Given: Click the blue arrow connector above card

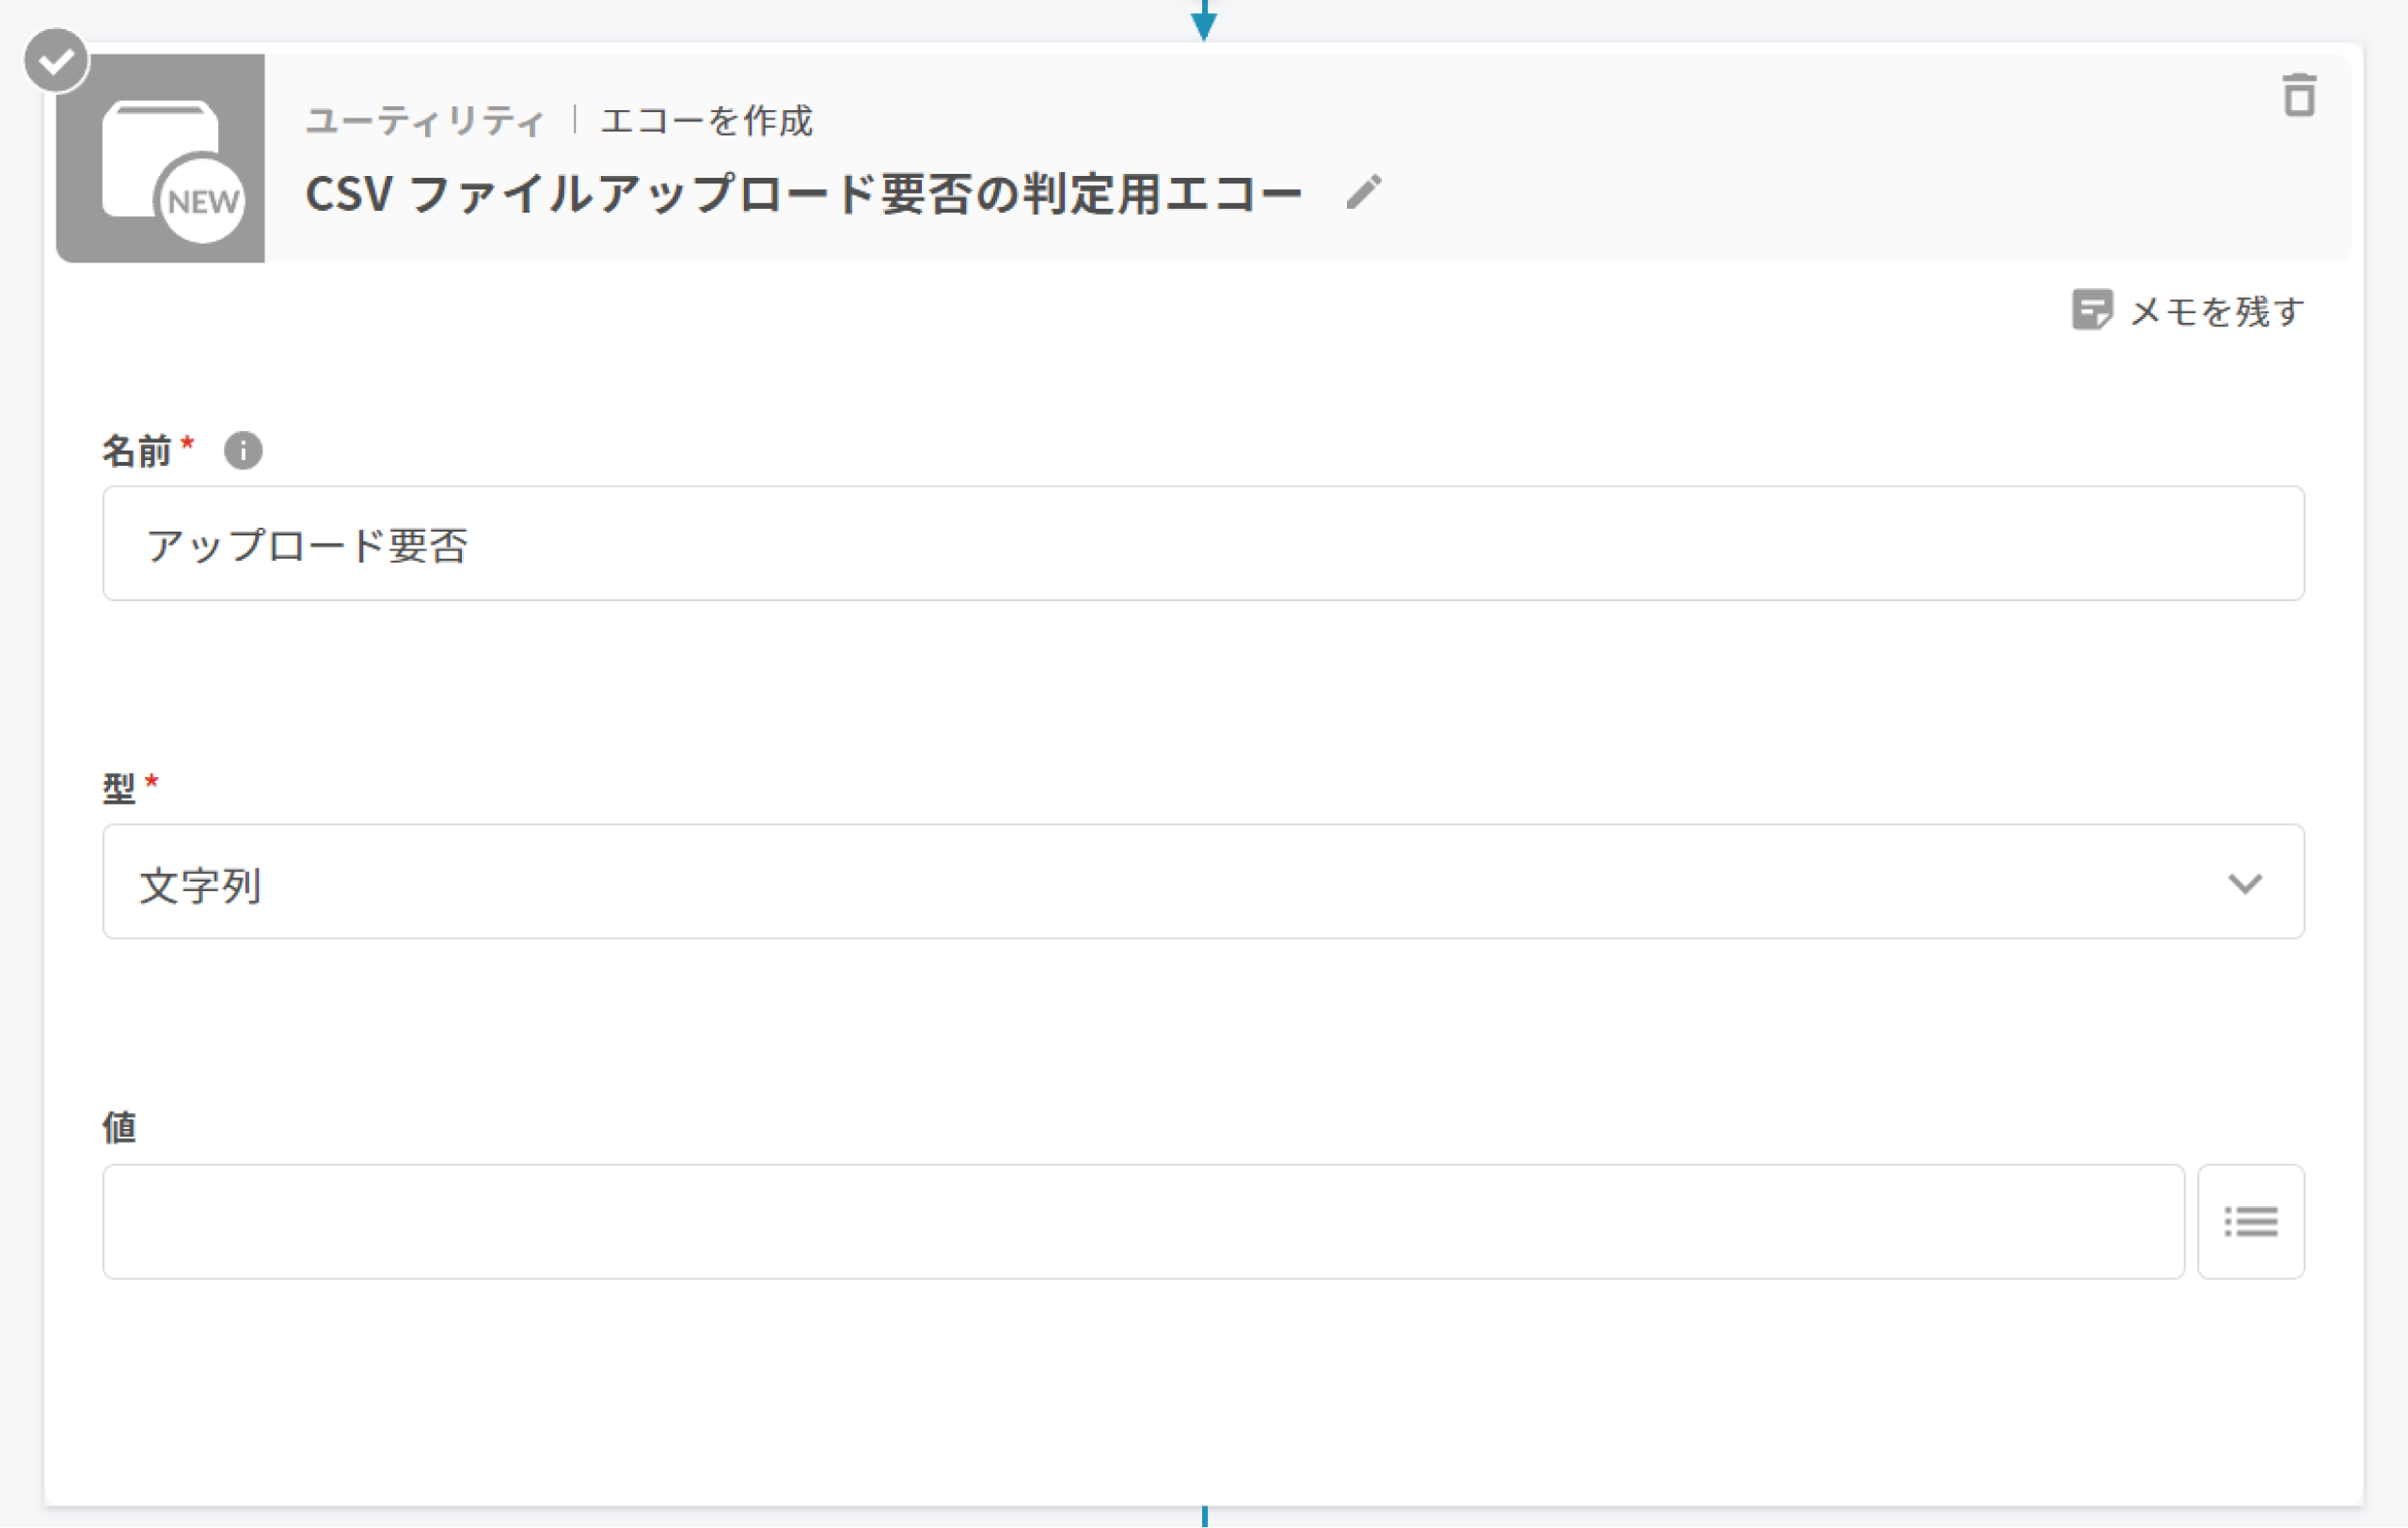Looking at the screenshot, I should tap(1204, 22).
